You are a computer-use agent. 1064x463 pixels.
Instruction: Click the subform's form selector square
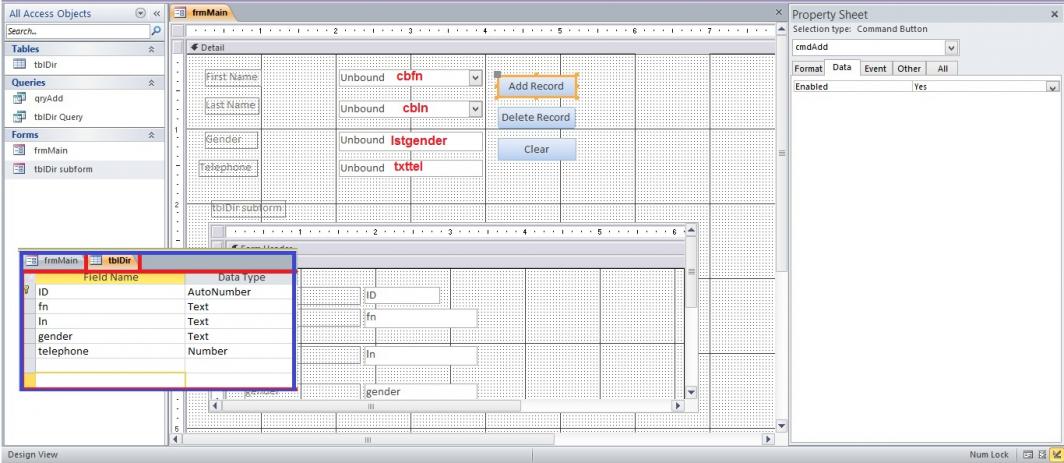pyautogui.click(x=217, y=232)
